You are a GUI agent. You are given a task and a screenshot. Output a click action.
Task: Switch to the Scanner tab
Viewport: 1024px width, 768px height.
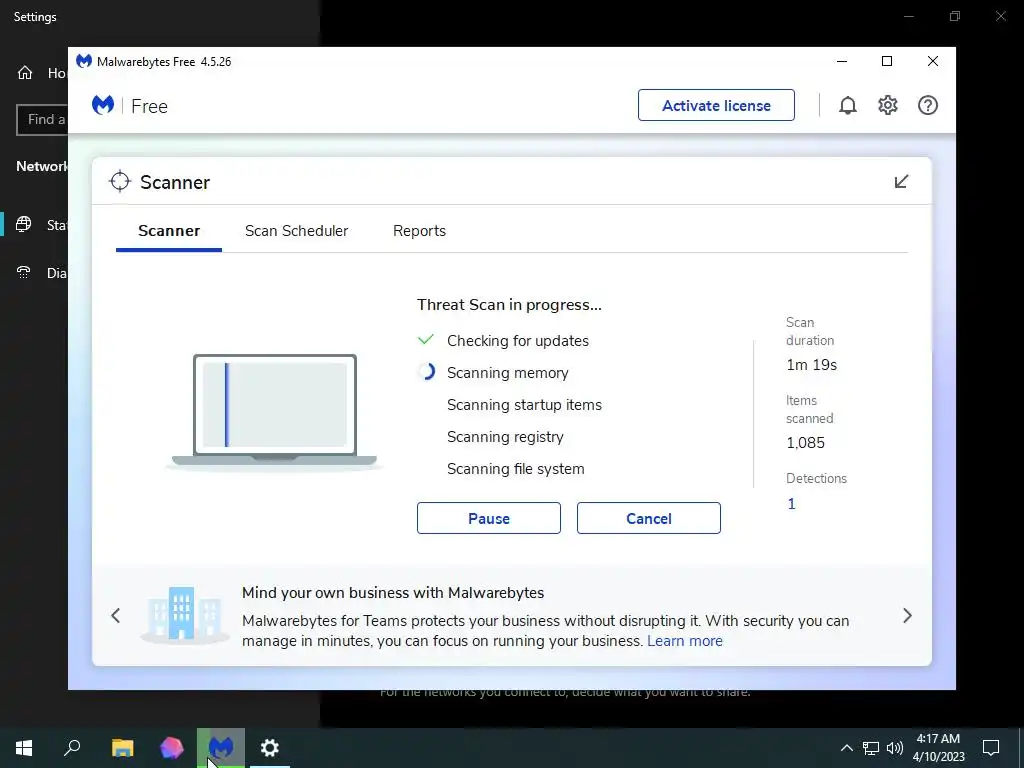[169, 231]
